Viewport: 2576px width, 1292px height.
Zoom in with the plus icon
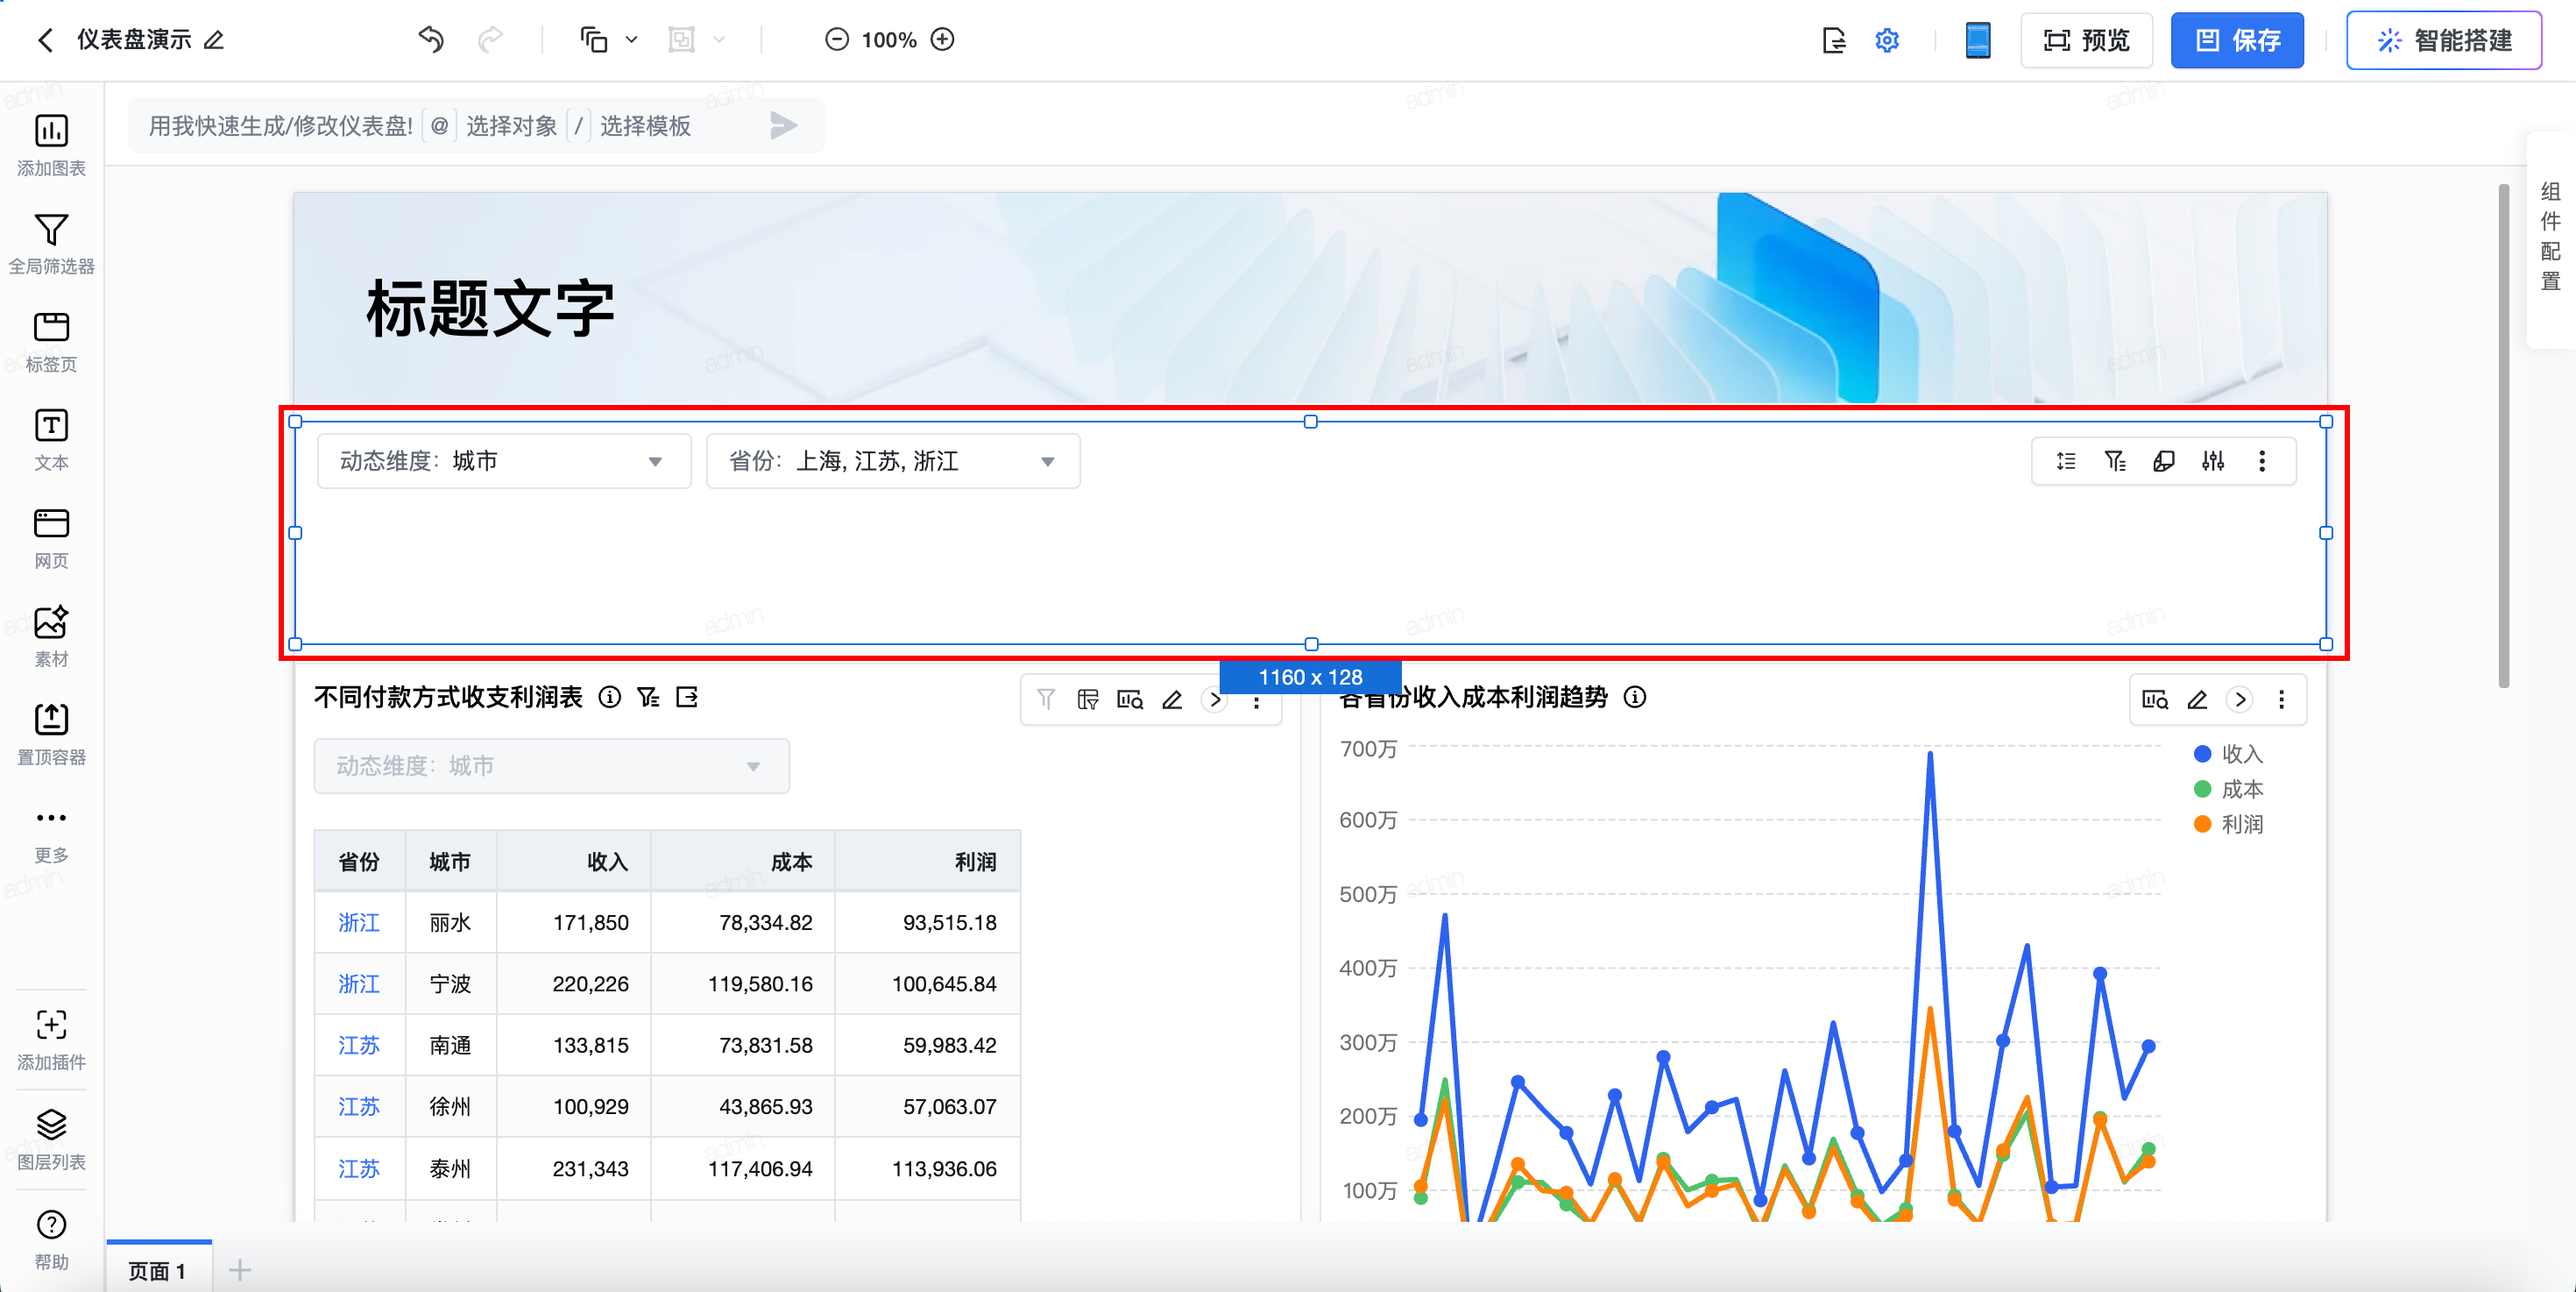[942, 40]
